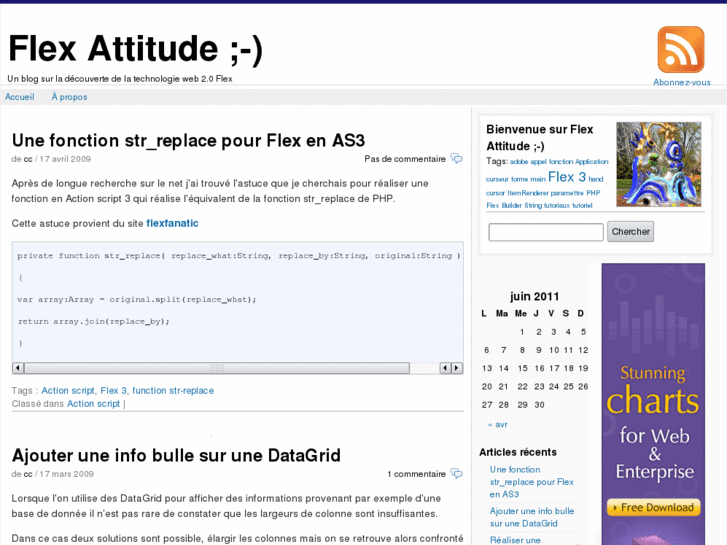727x545 pixels.
Task: Select the parametre tag in the tag cloud
Action: (x=567, y=193)
